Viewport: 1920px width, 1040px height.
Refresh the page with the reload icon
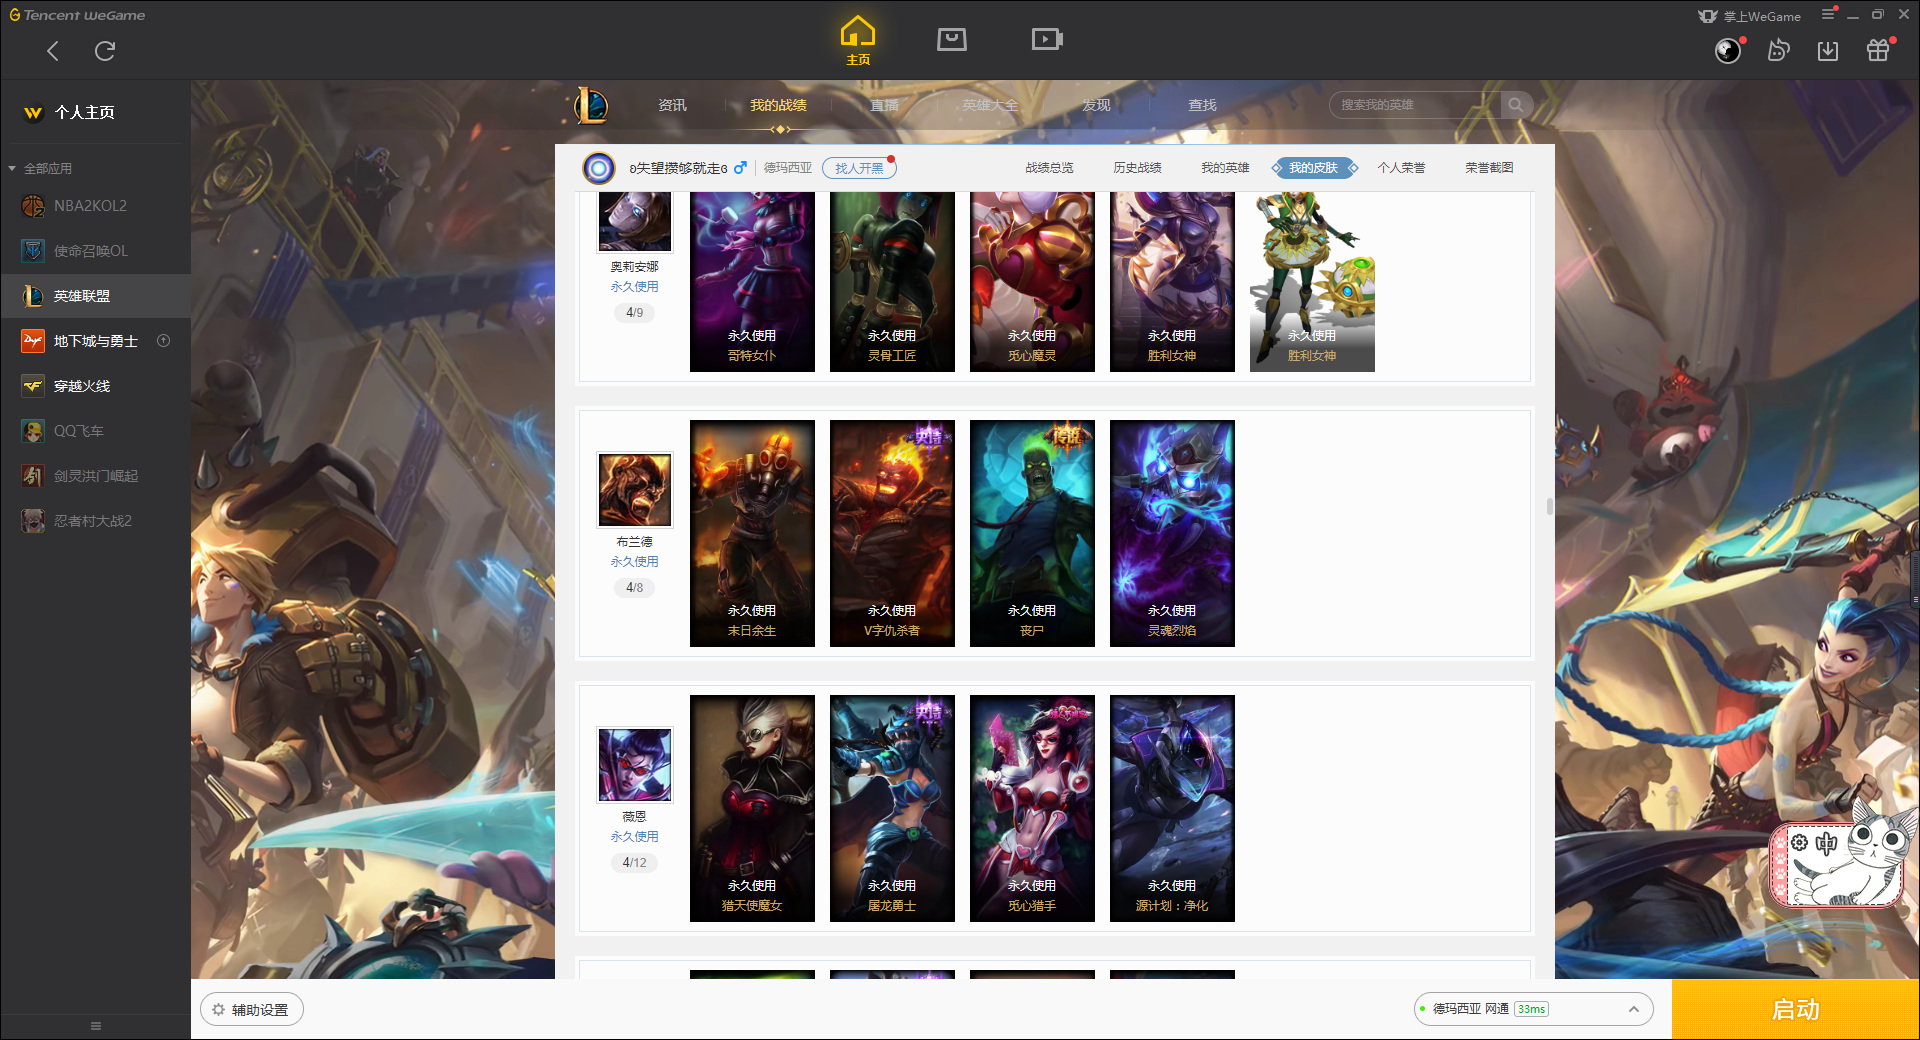point(105,51)
